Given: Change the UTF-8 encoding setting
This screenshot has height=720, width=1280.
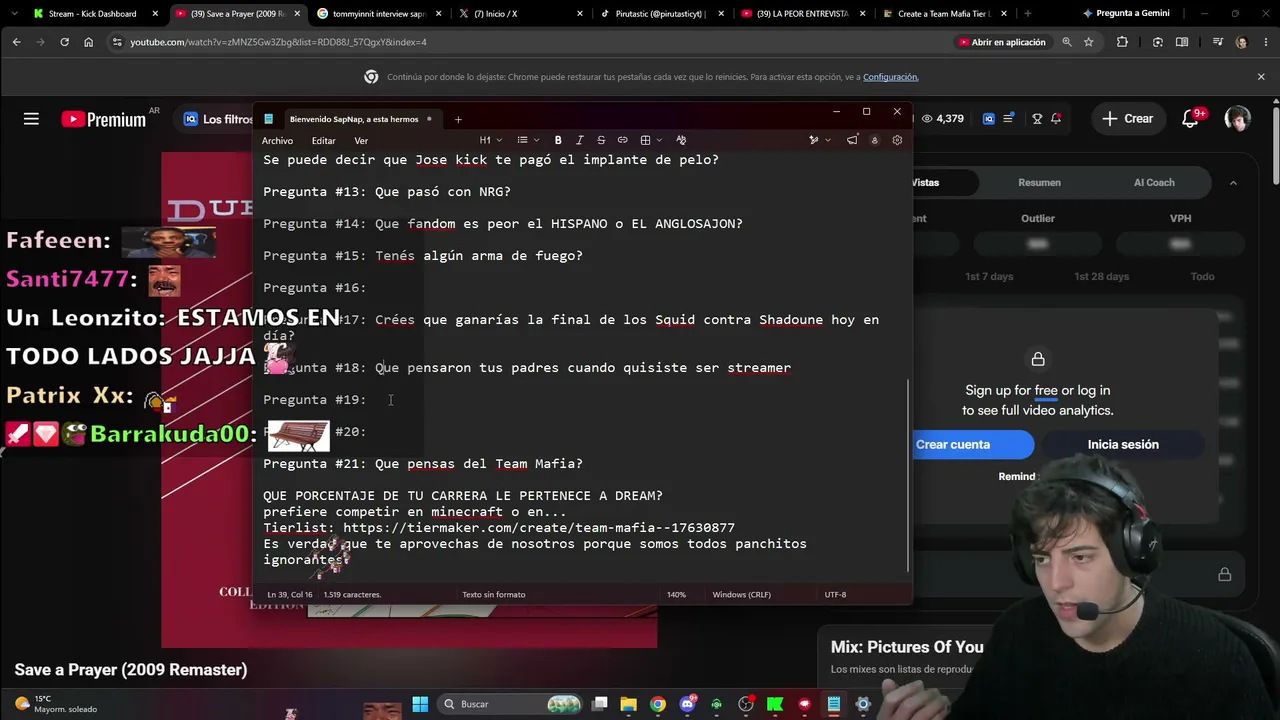Looking at the screenshot, I should click(x=835, y=595).
